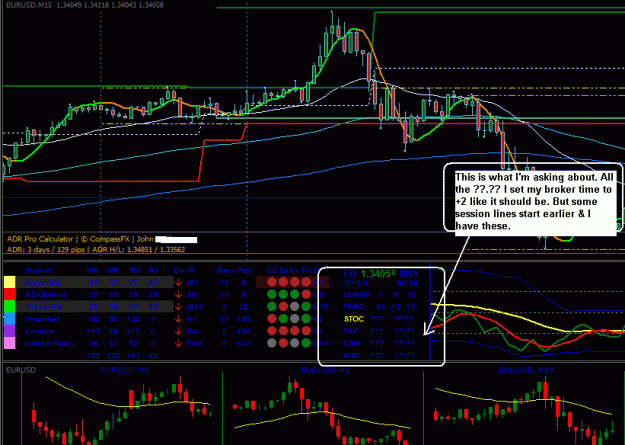Screen dimensions: 625x445
Task: Click the green Hx signal dot in DAY row
Action: click(x=306, y=343)
